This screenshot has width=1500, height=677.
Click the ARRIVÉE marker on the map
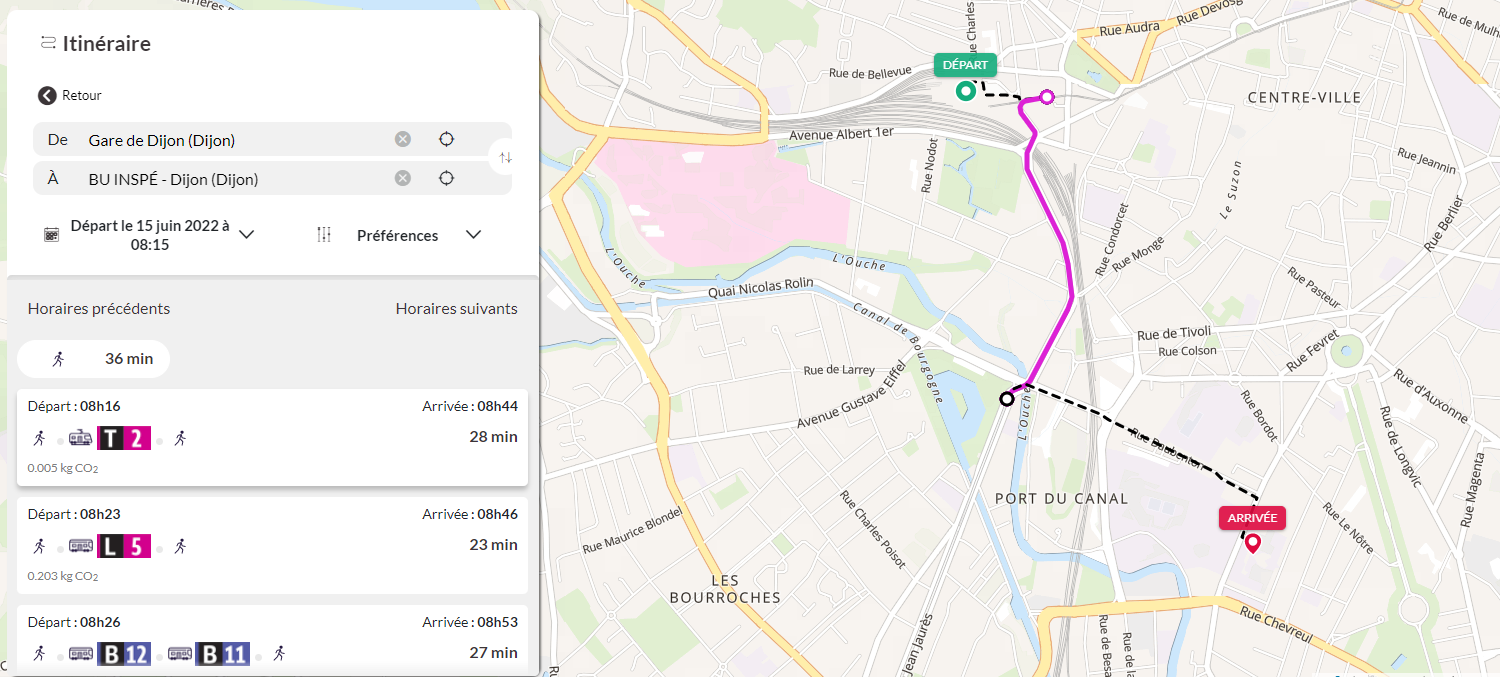(x=1252, y=518)
